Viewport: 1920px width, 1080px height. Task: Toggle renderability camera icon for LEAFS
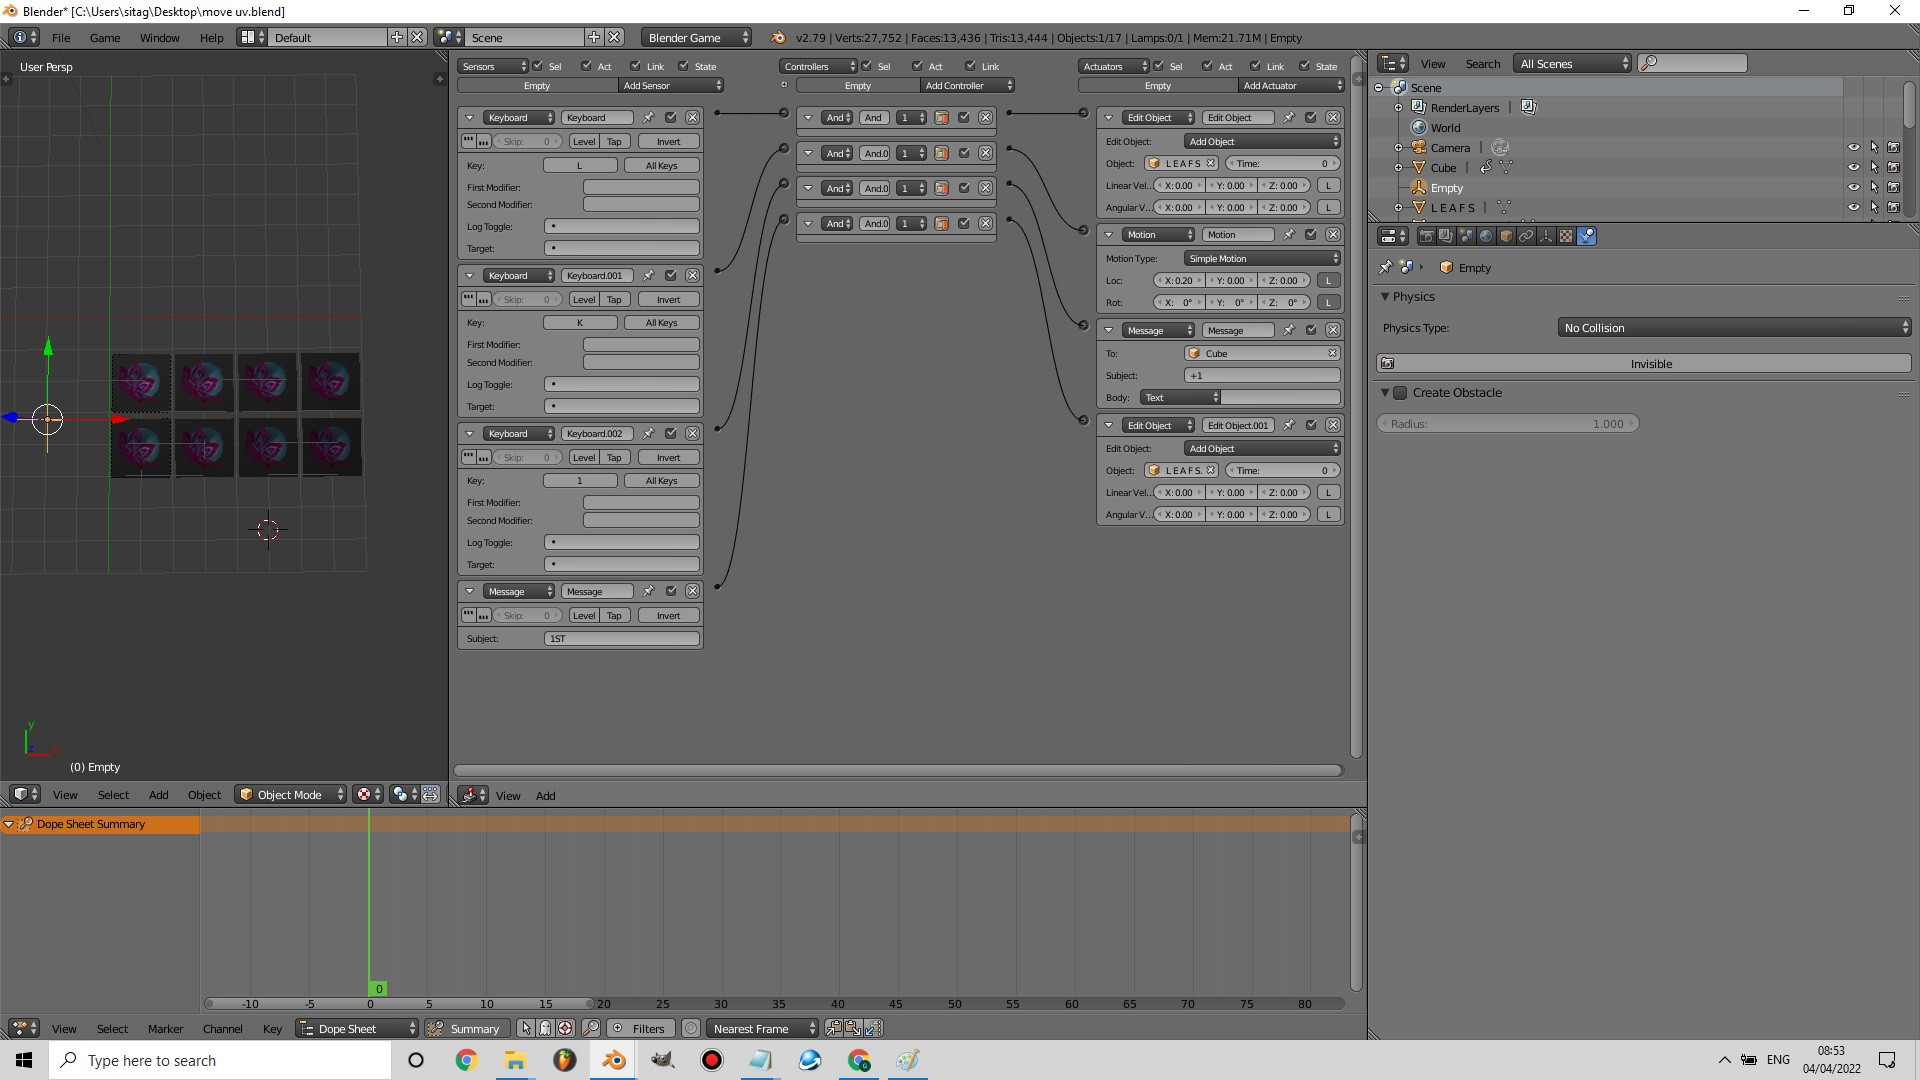pyautogui.click(x=1893, y=207)
